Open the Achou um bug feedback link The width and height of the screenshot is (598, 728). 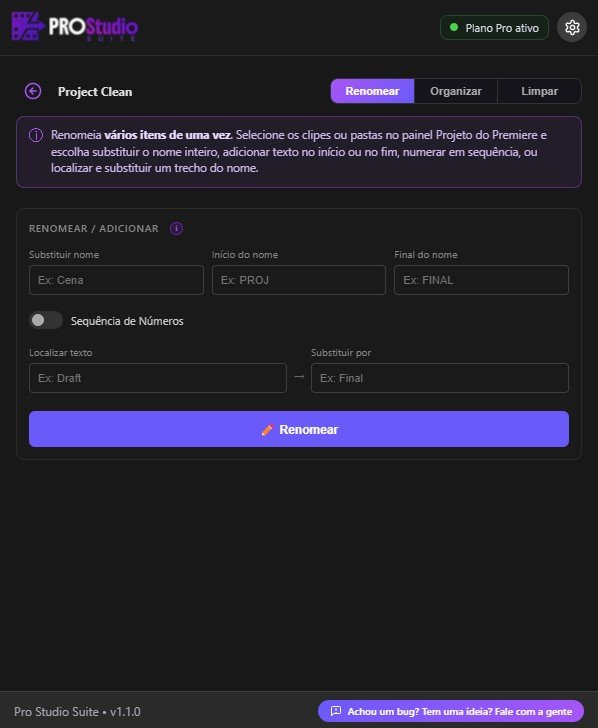[450, 711]
